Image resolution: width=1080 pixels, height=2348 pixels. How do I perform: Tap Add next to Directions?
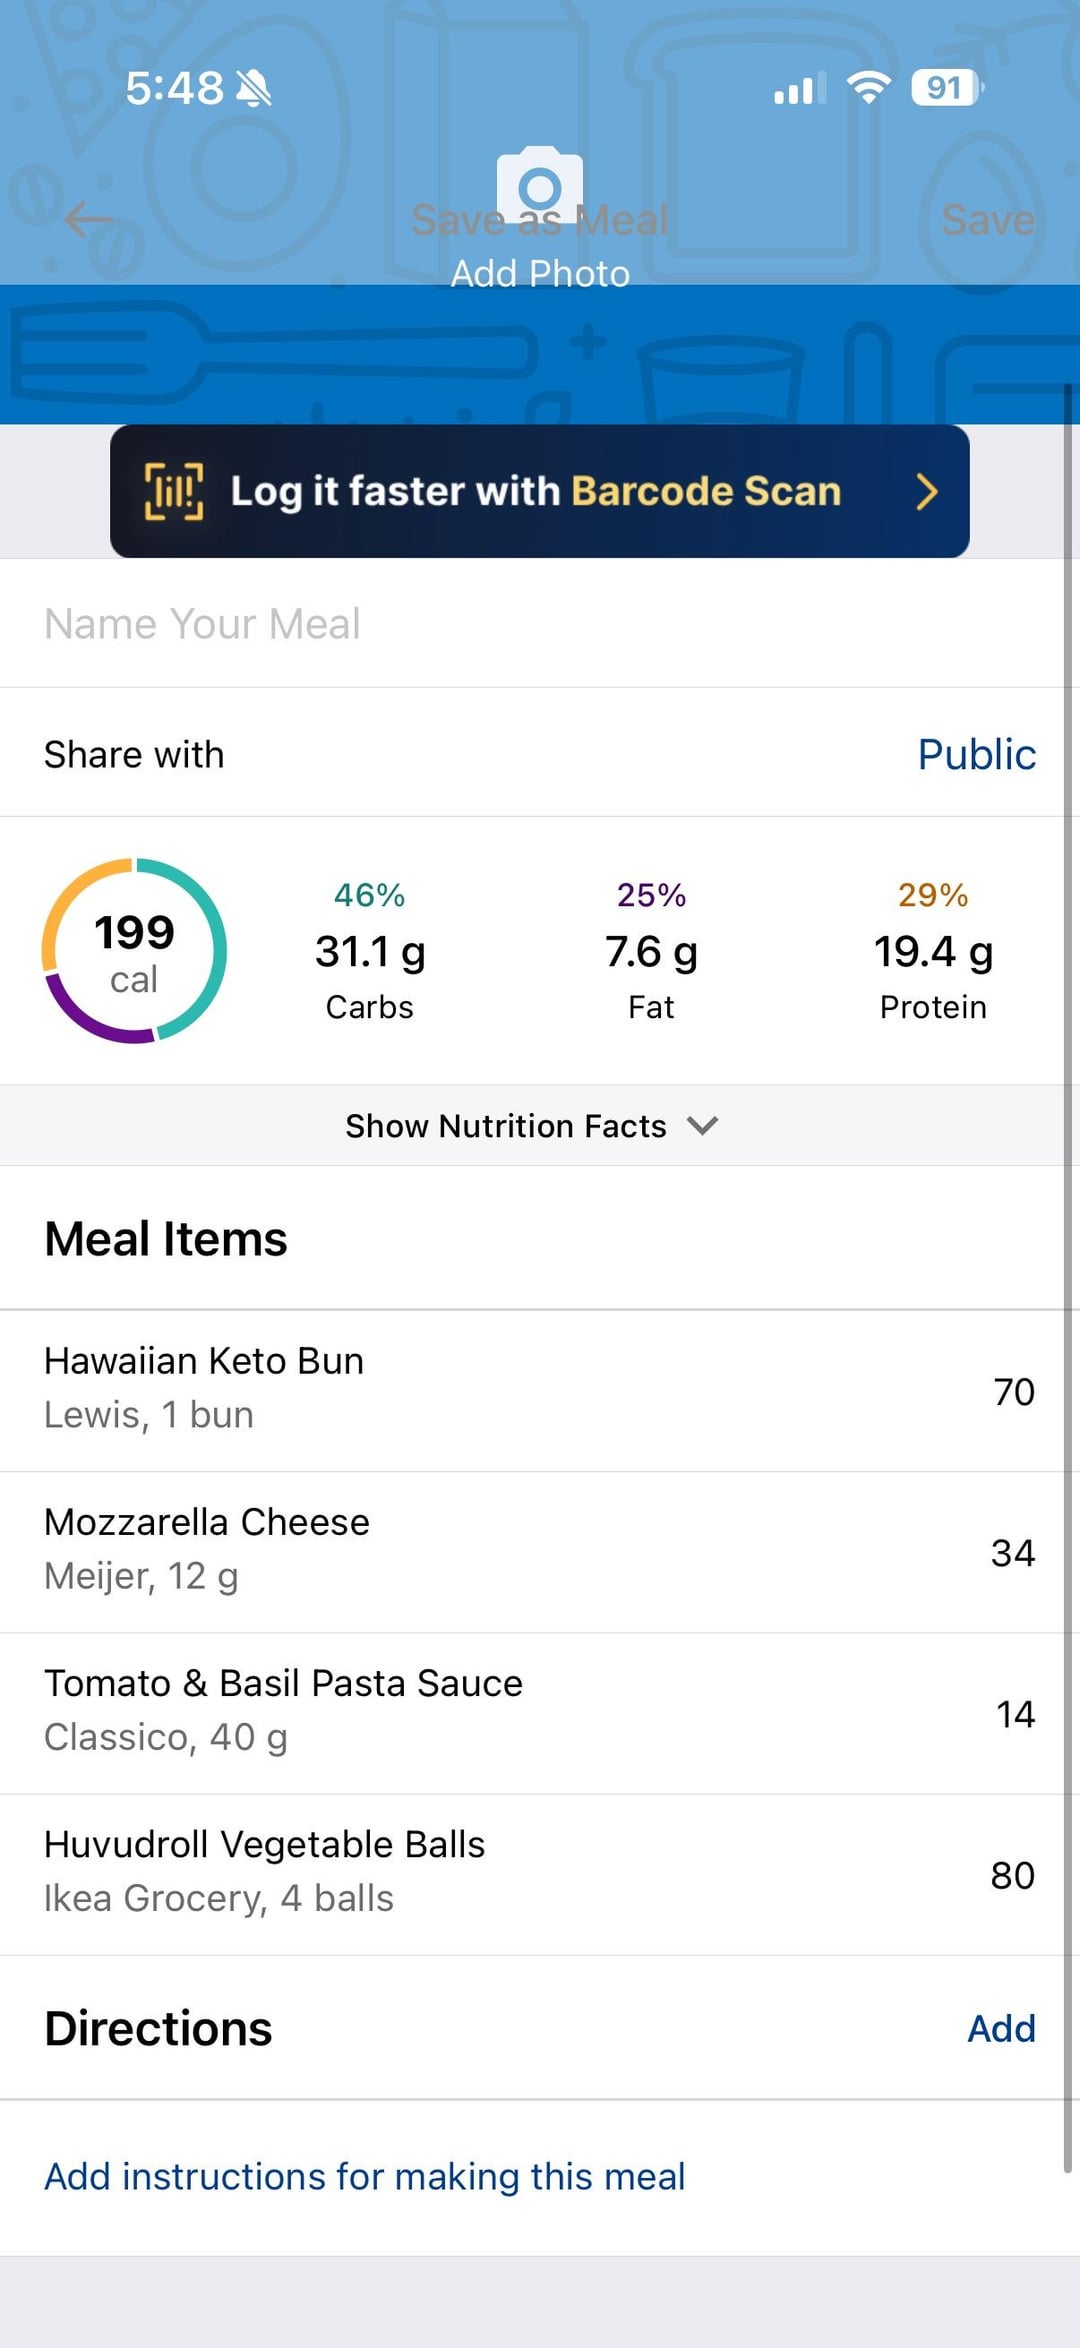click(x=1000, y=2029)
